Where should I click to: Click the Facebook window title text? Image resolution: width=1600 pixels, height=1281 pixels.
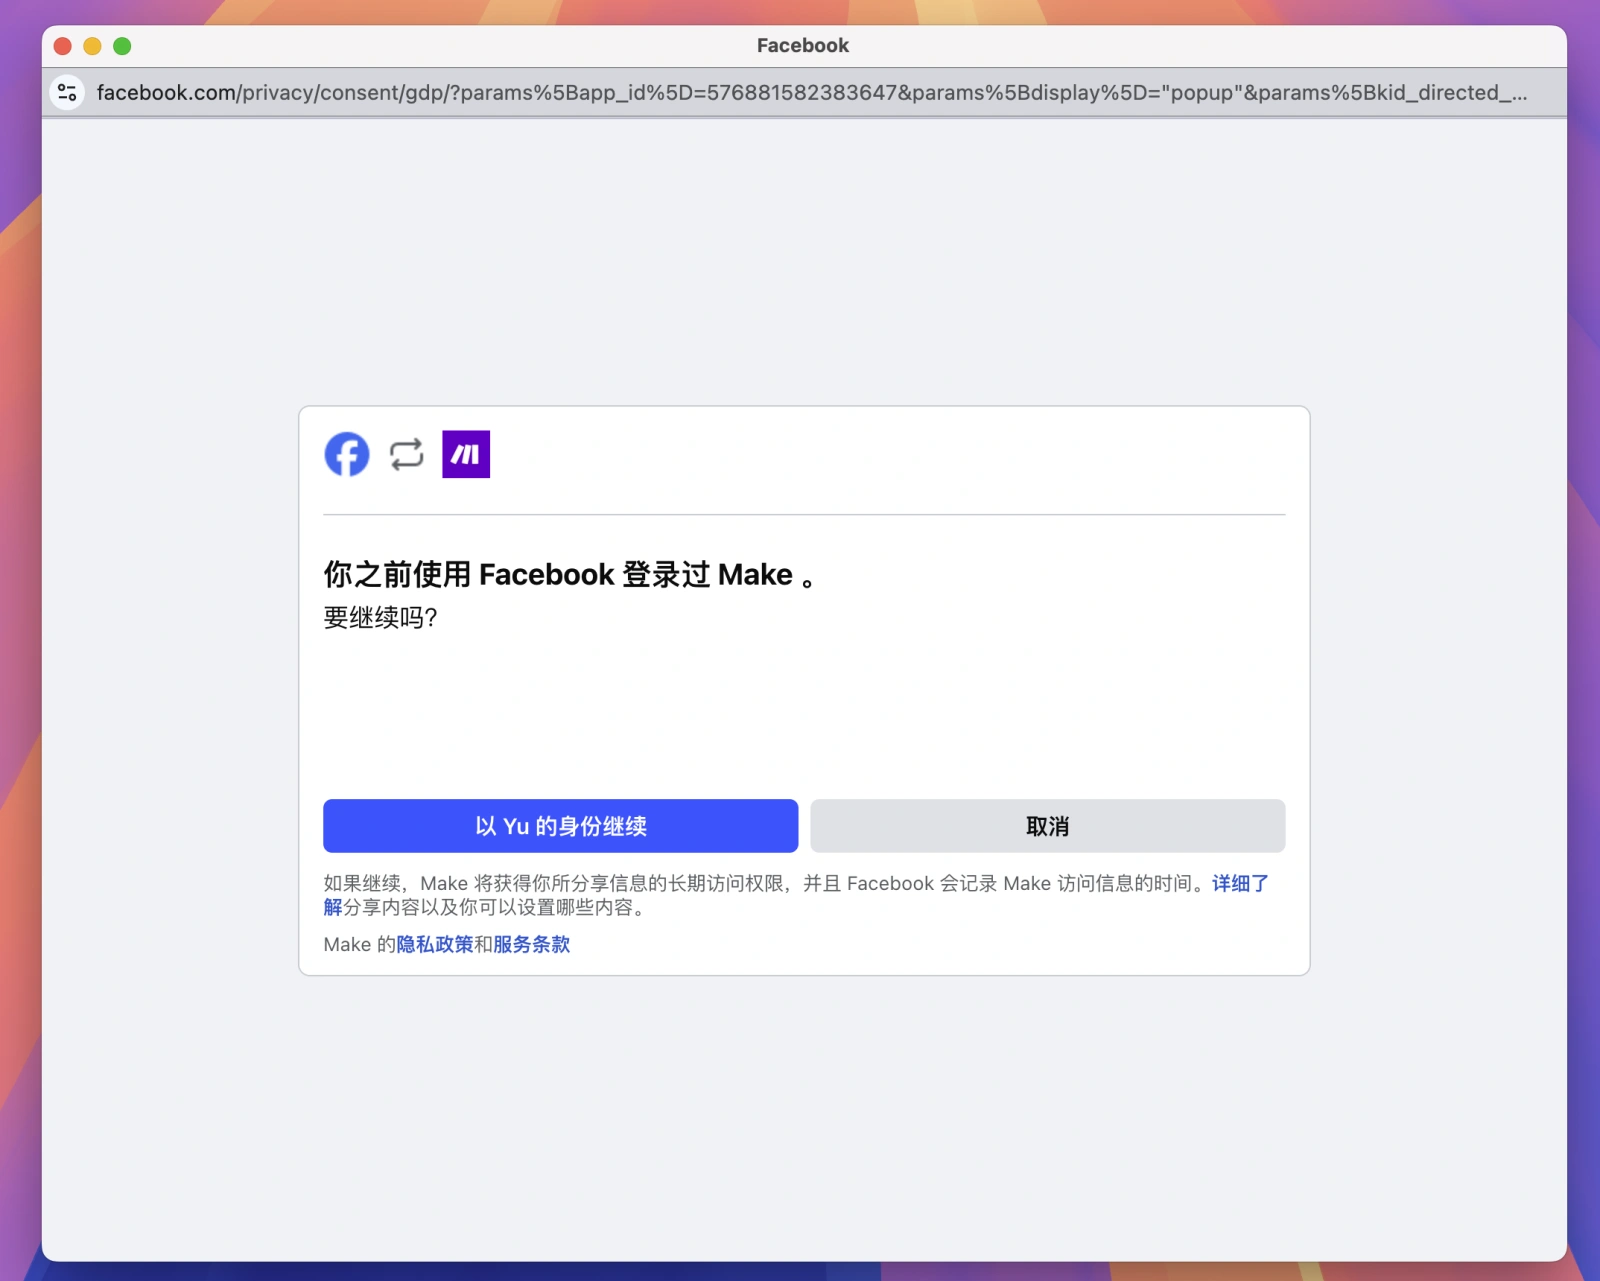pyautogui.click(x=802, y=46)
